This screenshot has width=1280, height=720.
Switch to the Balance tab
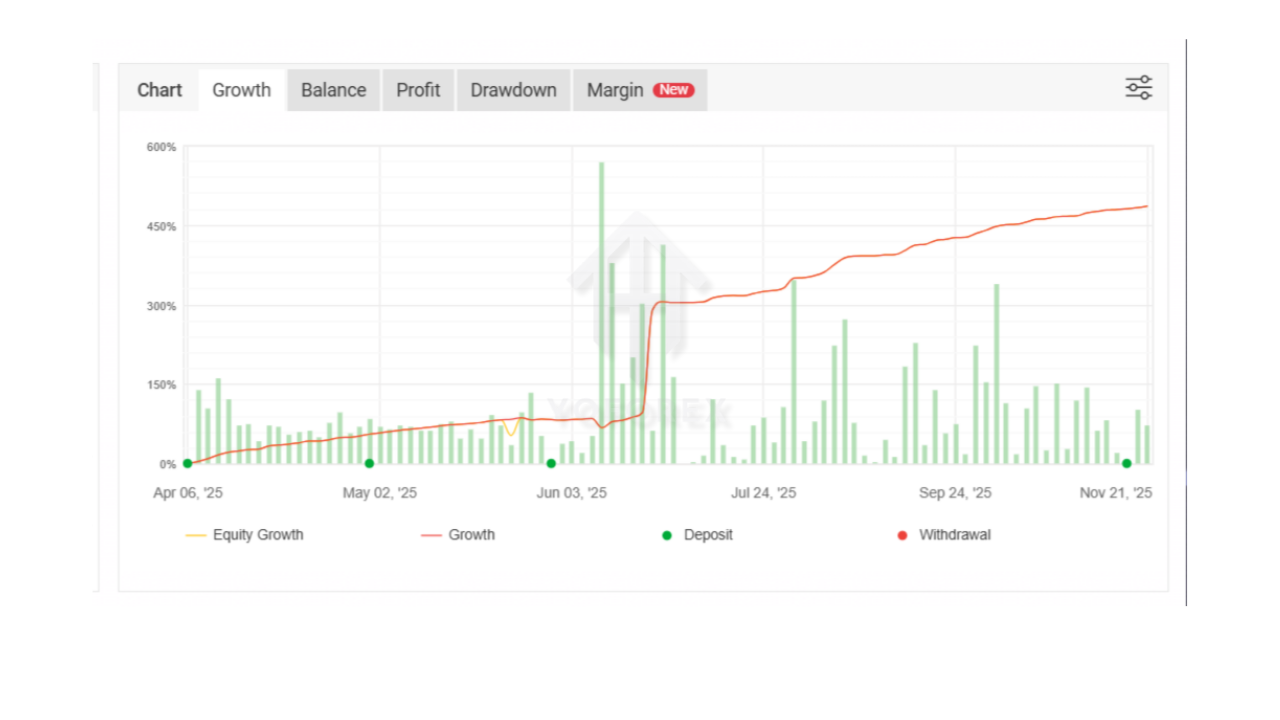tap(333, 90)
